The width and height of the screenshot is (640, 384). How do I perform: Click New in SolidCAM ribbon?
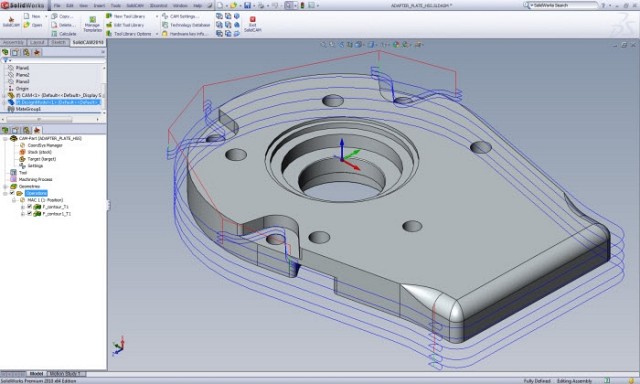(33, 16)
